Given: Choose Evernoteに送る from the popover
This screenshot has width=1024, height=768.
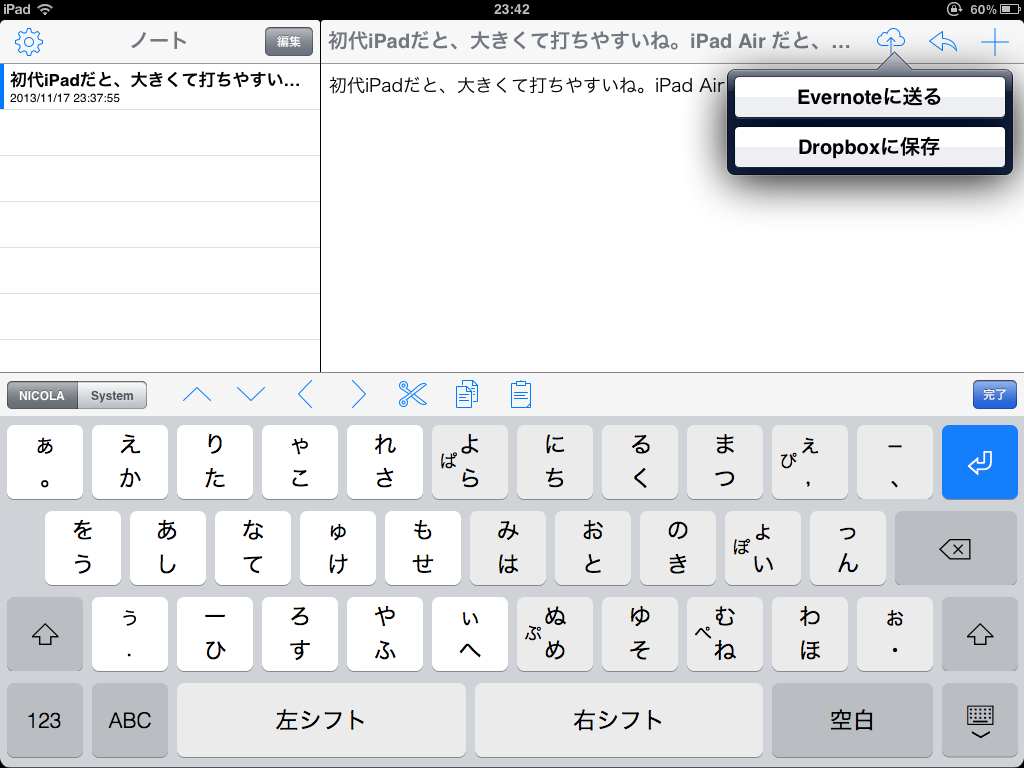Looking at the screenshot, I should pyautogui.click(x=870, y=97).
